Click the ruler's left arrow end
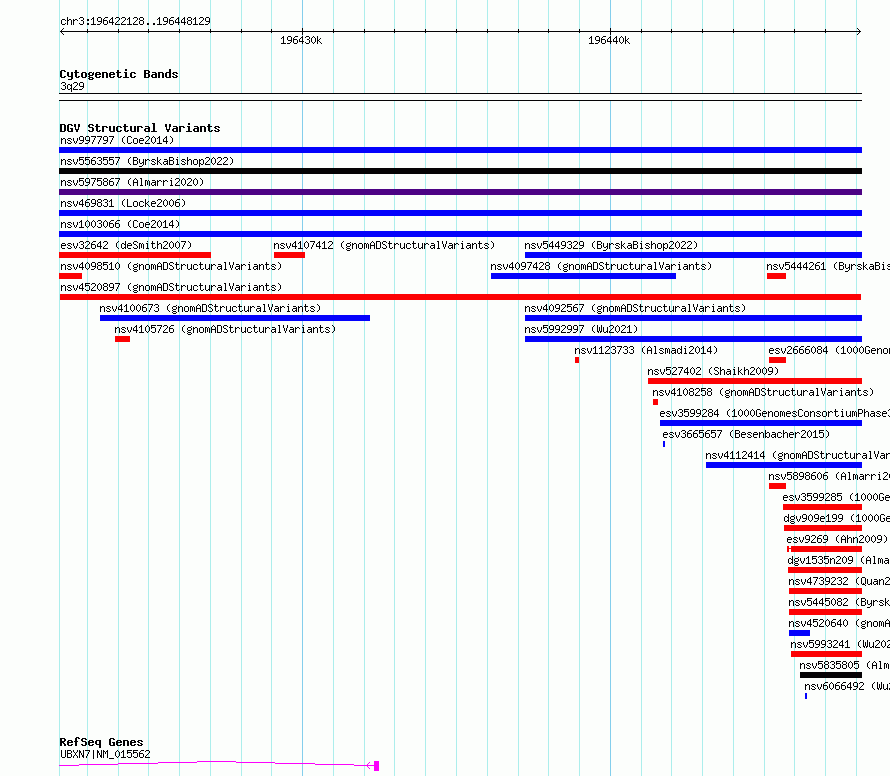 coord(62,32)
